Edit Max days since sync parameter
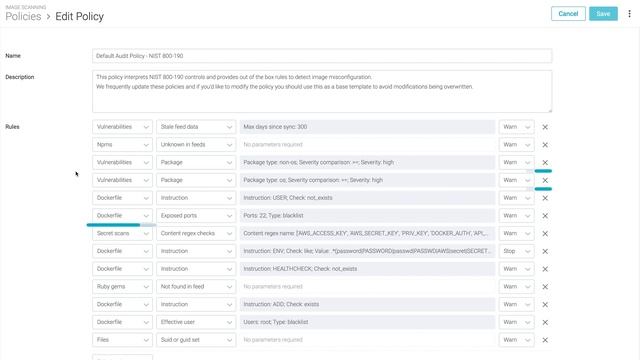Viewport: 640px width, 360px height. 367,127
